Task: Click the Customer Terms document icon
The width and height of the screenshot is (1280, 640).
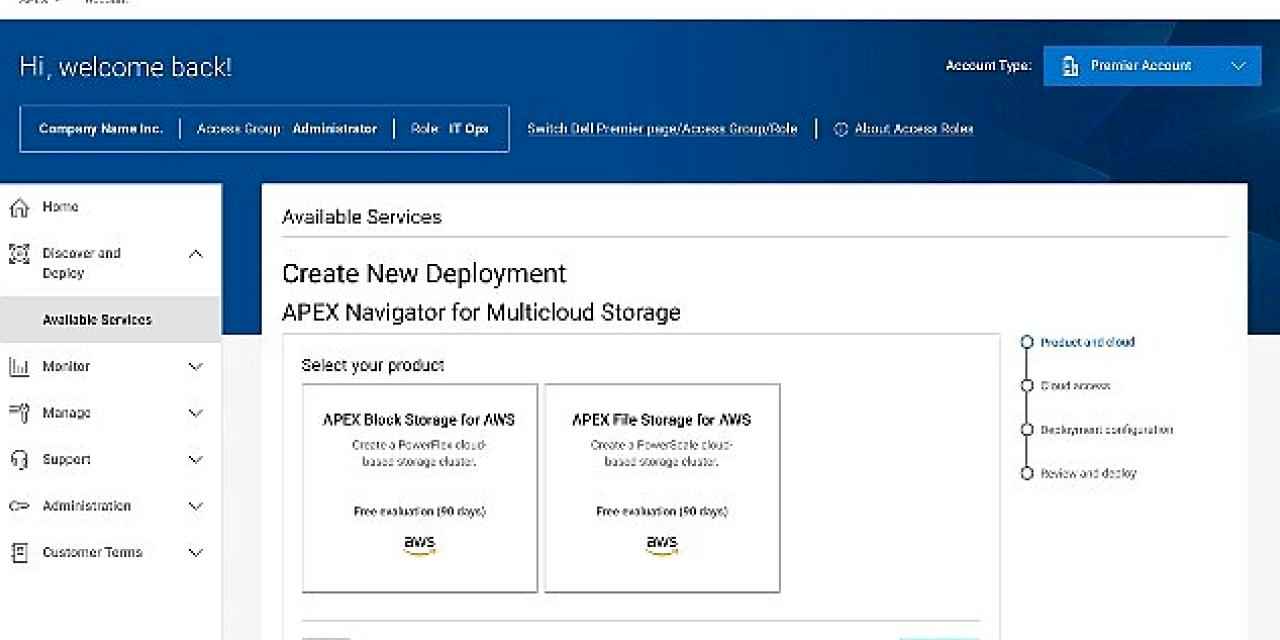Action: click(x=18, y=553)
